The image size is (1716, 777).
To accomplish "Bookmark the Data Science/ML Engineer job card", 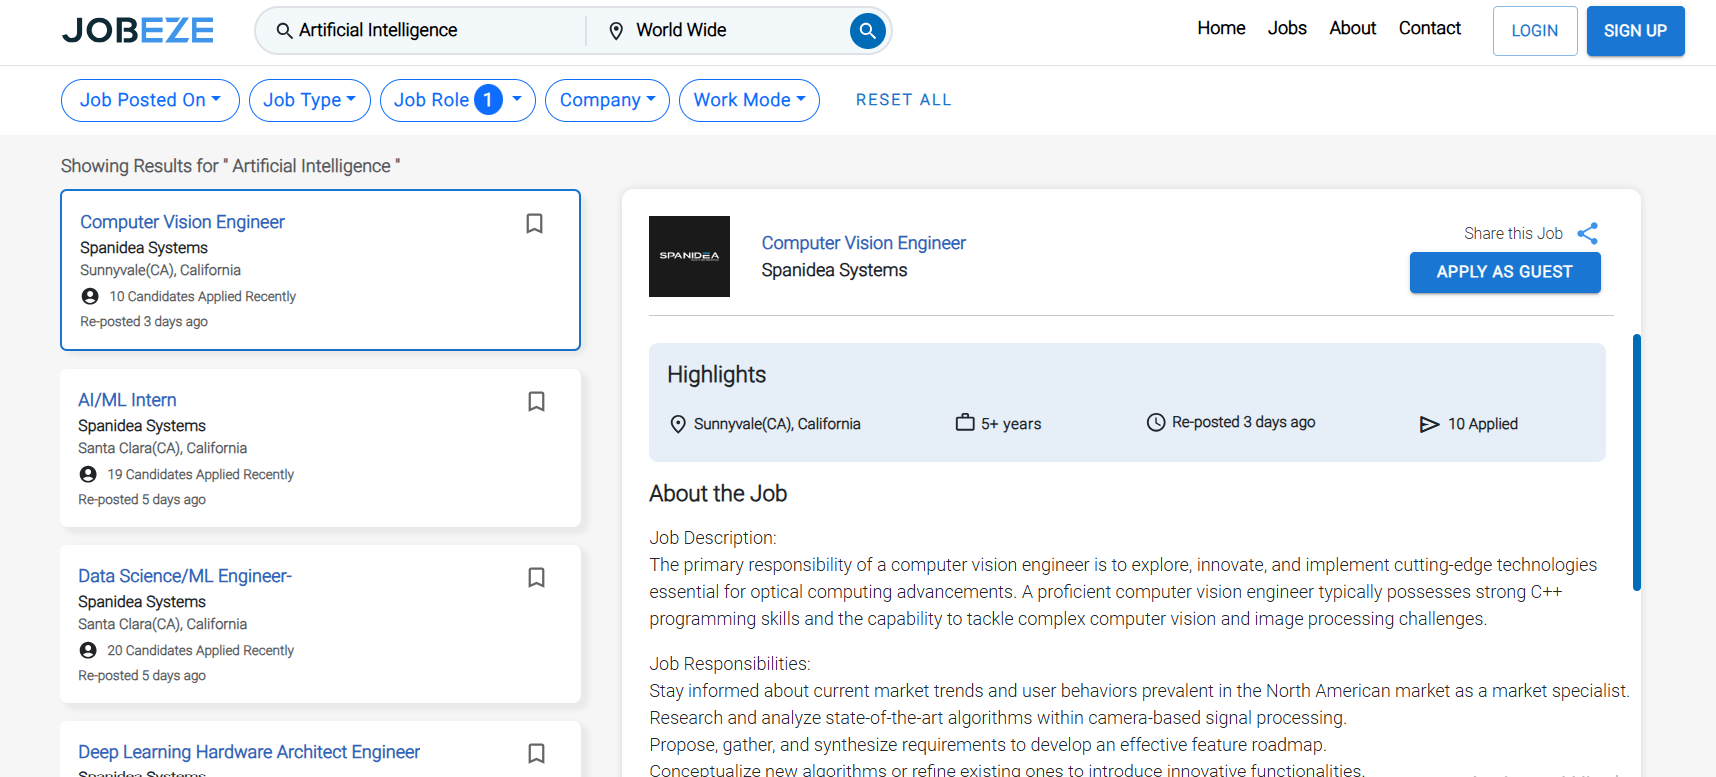I will click(537, 577).
